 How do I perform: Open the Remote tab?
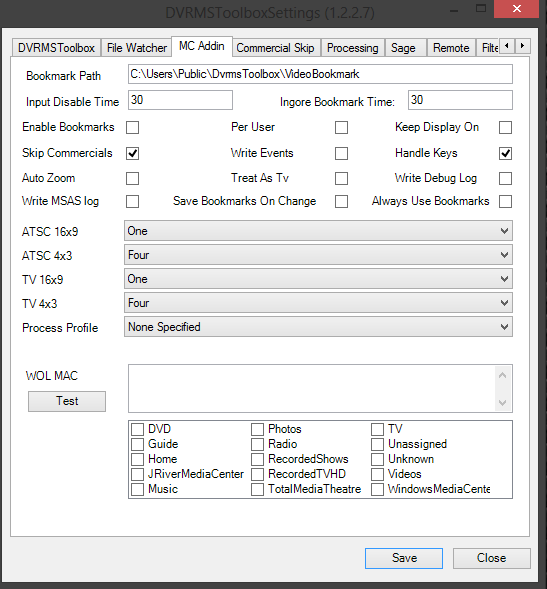click(451, 48)
